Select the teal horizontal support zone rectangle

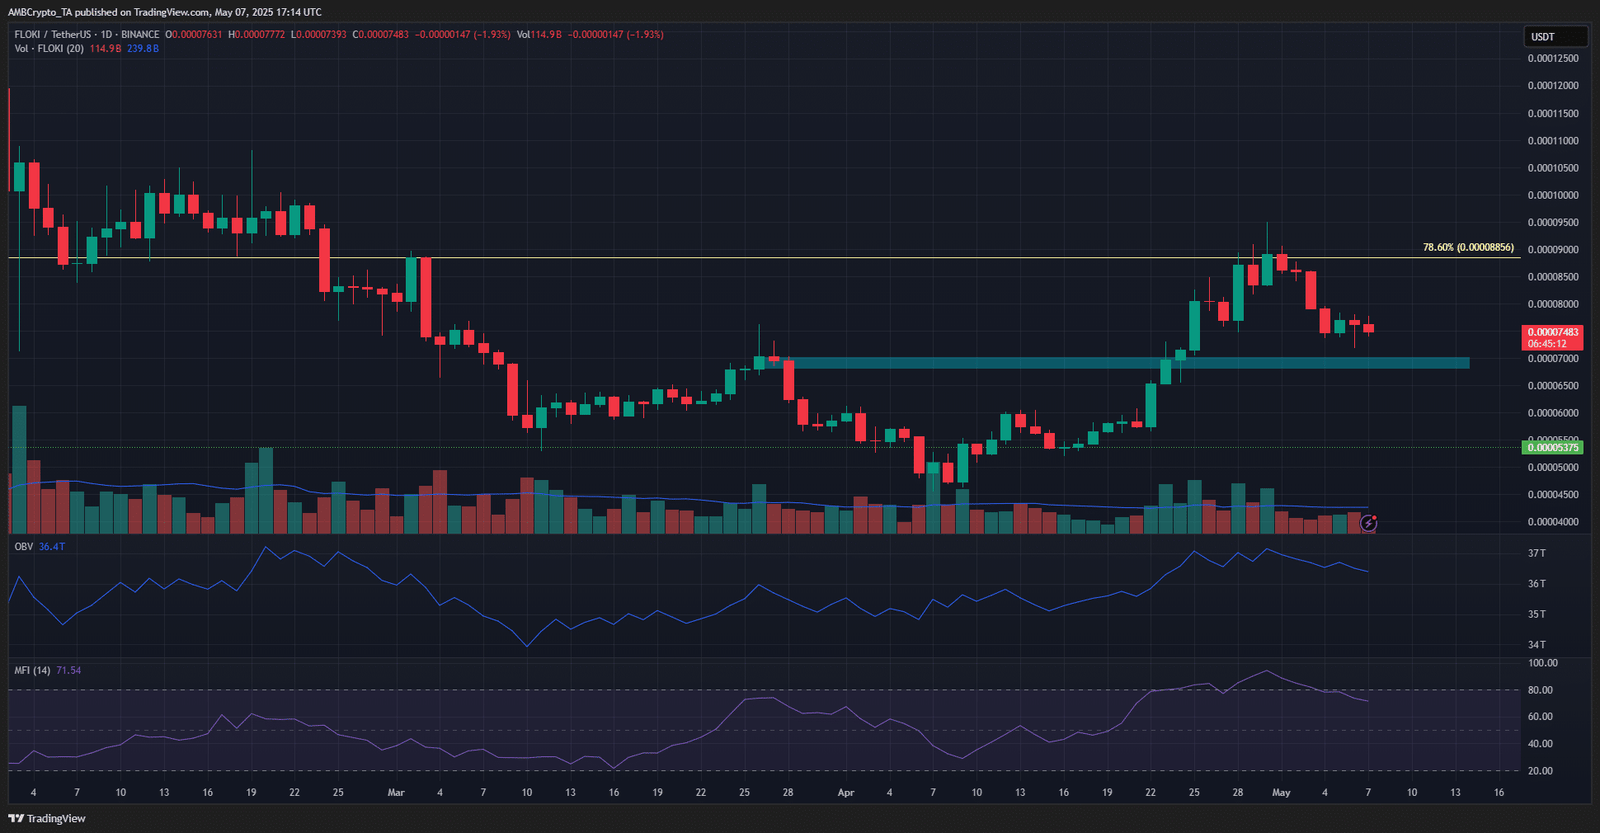[x=1125, y=363]
